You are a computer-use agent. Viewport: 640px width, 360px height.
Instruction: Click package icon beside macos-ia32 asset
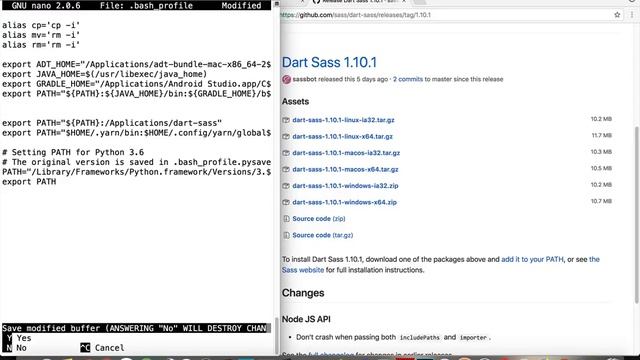286,153
